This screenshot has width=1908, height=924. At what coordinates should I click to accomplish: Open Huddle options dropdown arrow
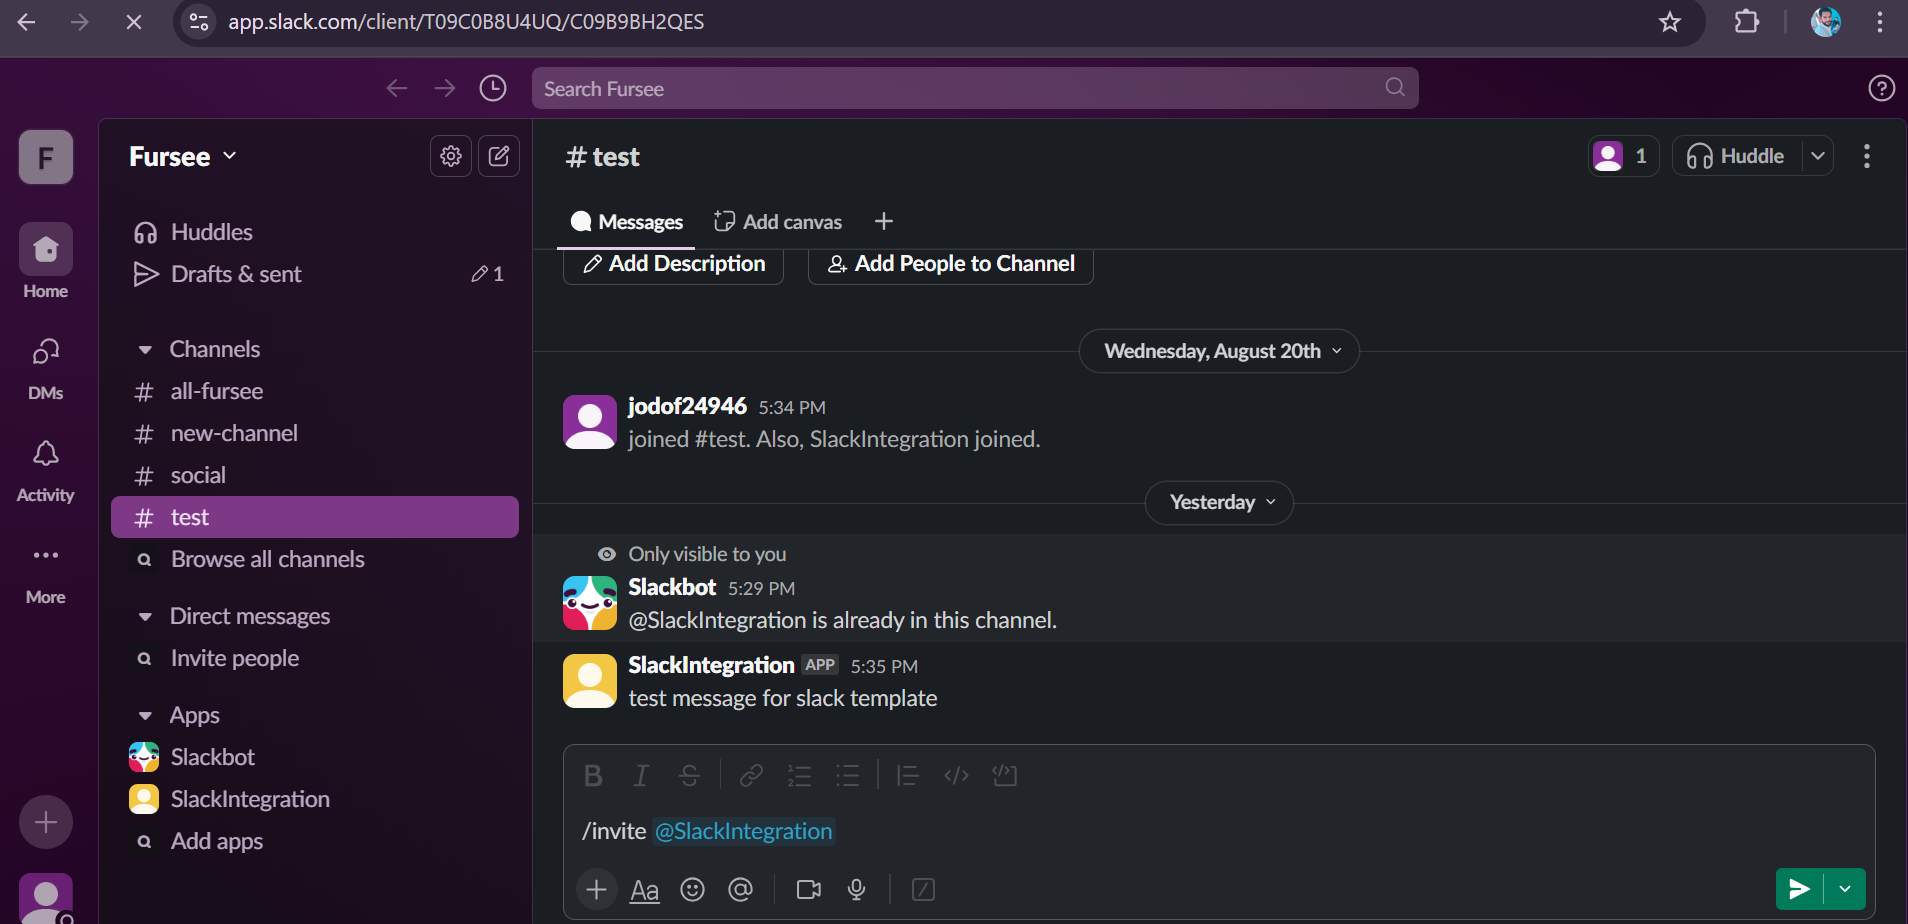click(x=1818, y=156)
